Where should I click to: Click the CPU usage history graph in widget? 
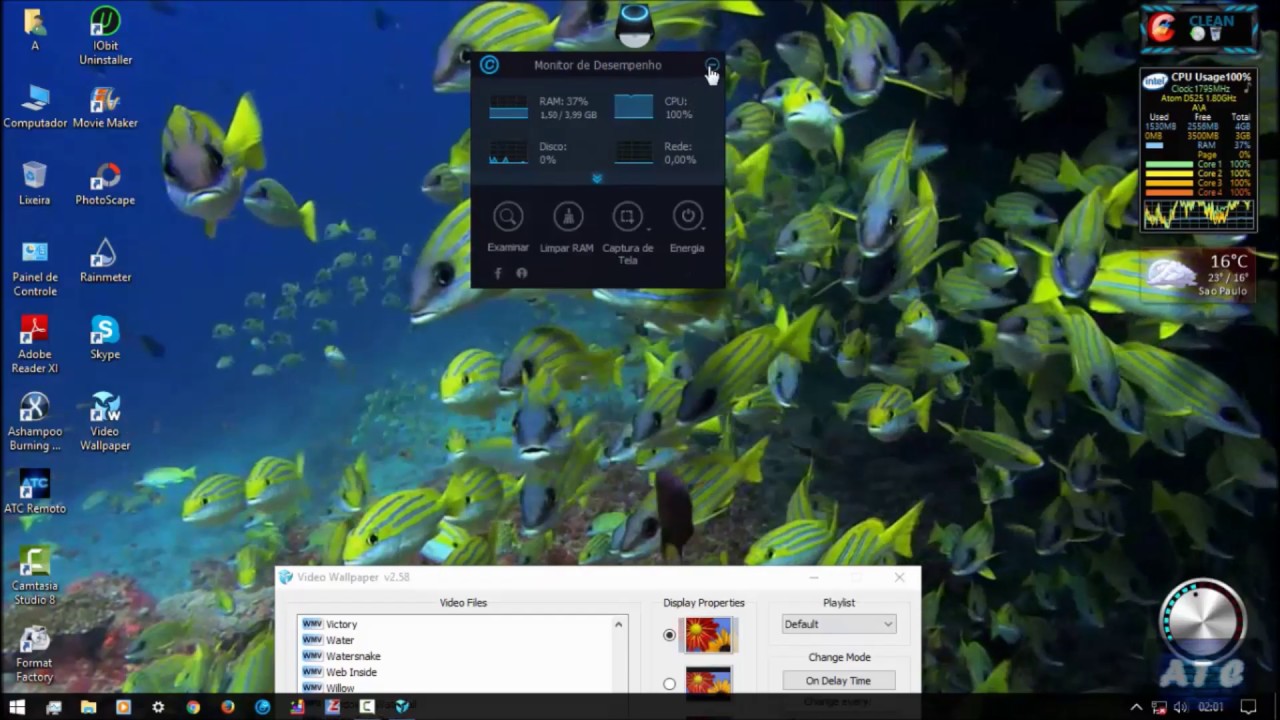point(1198,213)
